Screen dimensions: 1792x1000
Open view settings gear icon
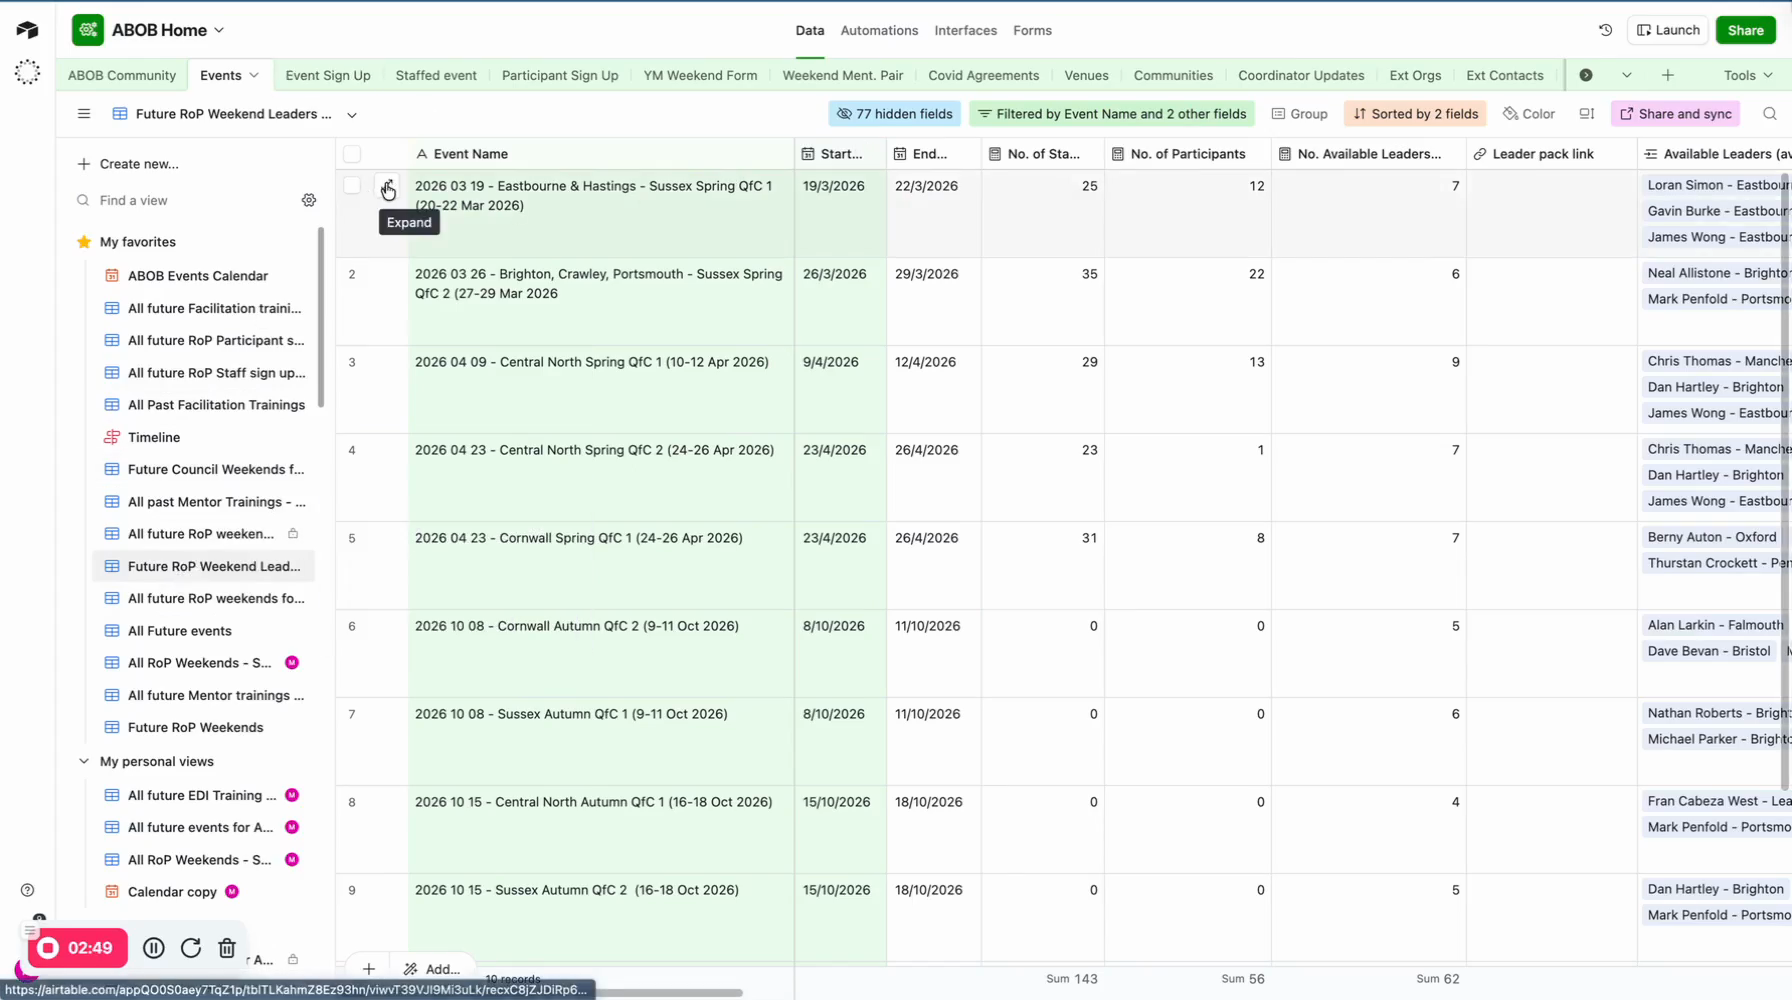pyautogui.click(x=309, y=200)
